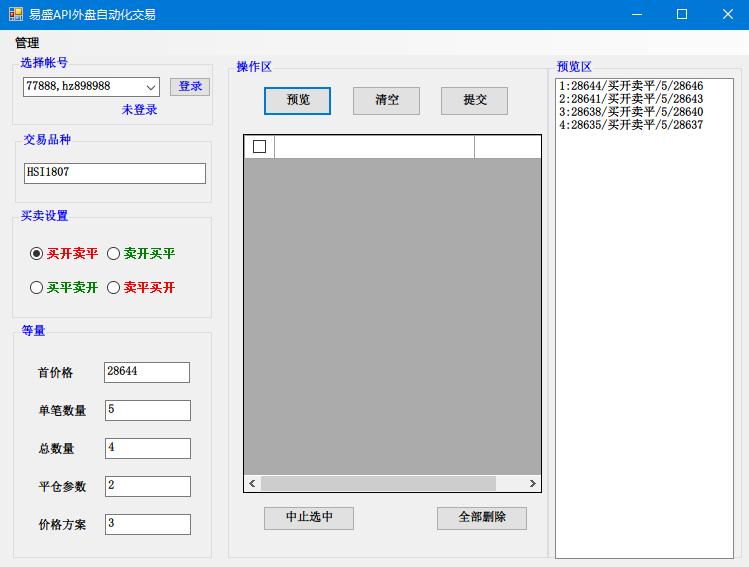Expand the account selection dropdown
Screen dimensions: 749x567
[151, 87]
